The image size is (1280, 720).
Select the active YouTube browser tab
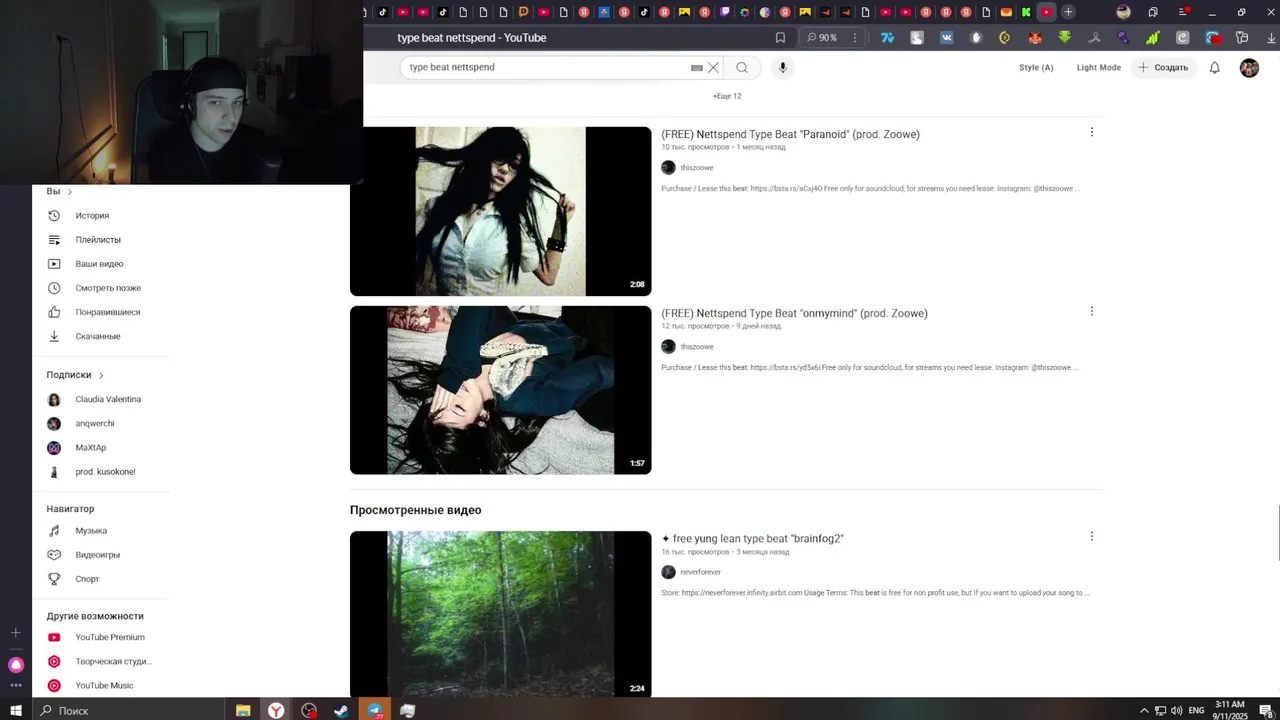coord(1046,12)
